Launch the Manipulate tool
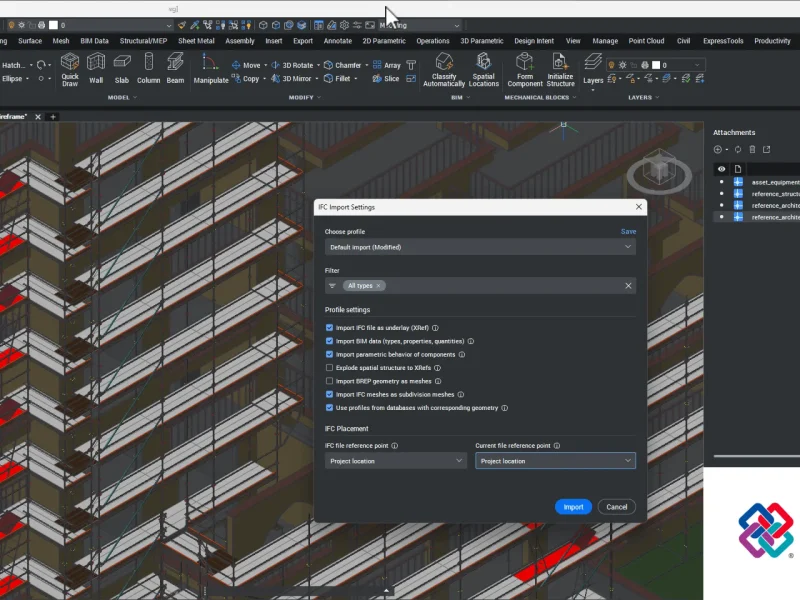 [211, 69]
